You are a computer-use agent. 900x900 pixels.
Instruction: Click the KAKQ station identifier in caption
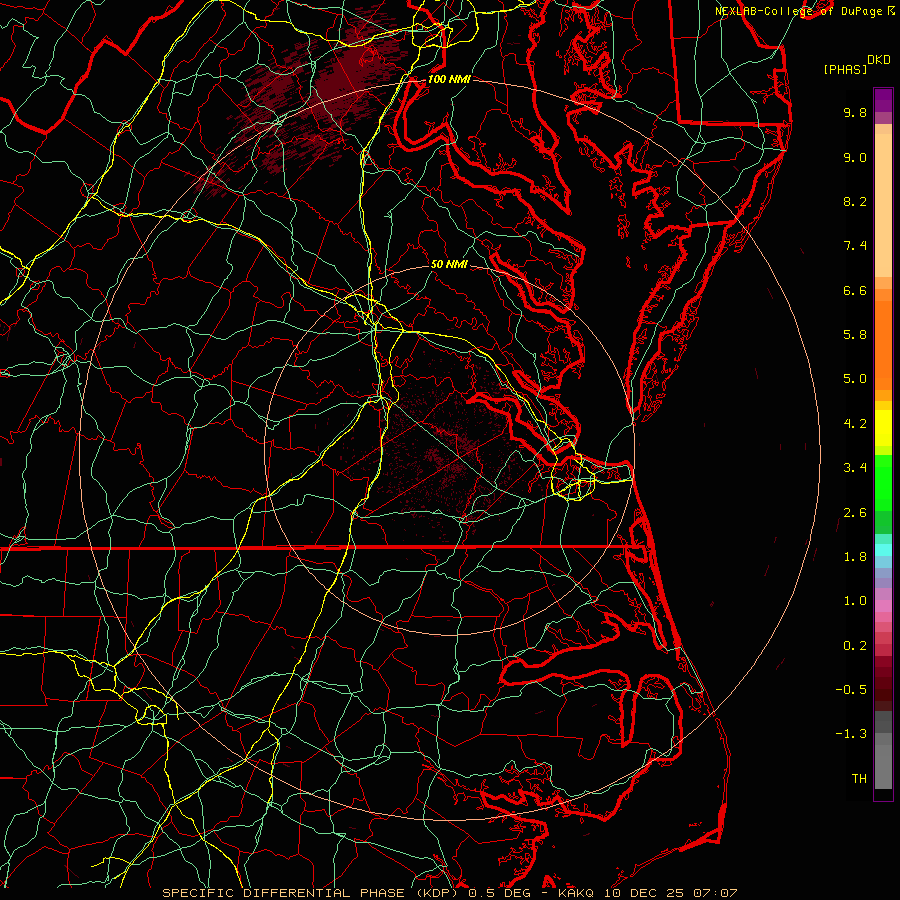point(576,893)
